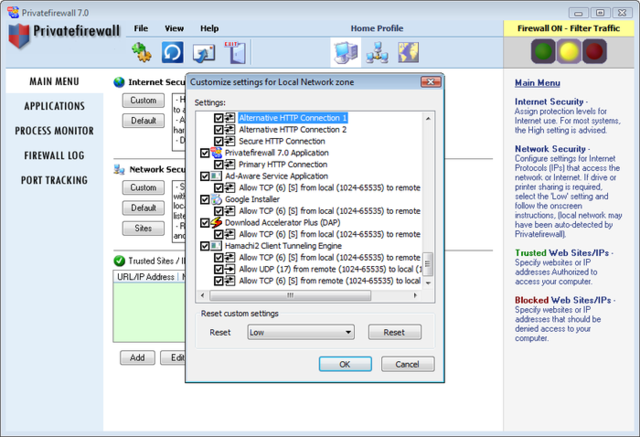Viewport: 640px width, 437px height.
Task: Click Default under Internet Security
Action: 143,121
